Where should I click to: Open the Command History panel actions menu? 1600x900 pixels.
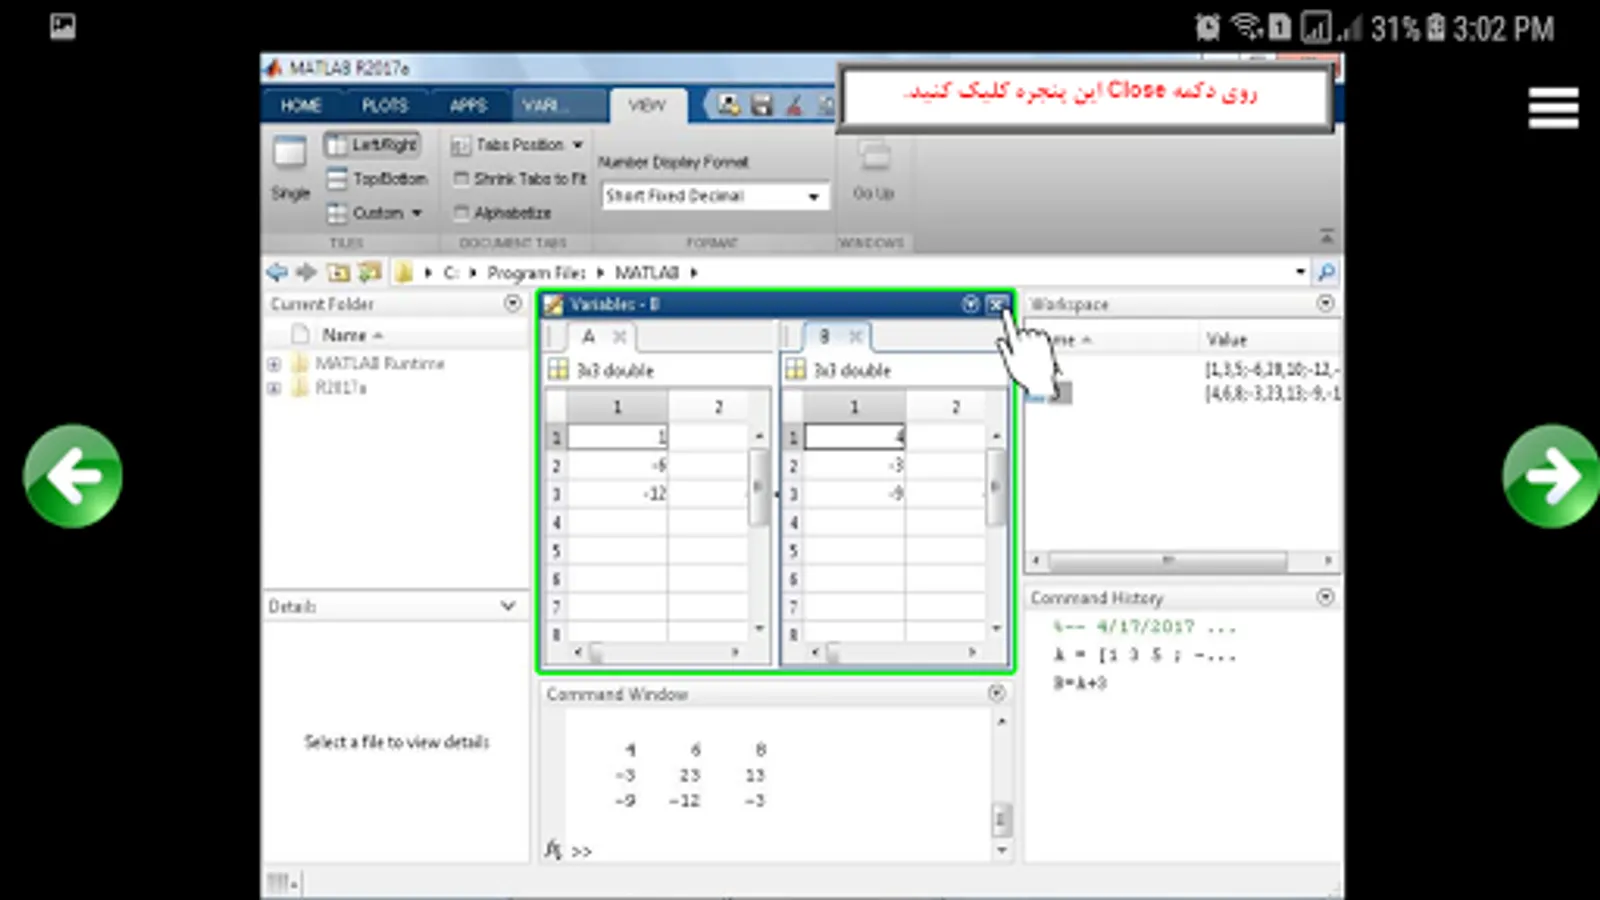click(x=1325, y=597)
